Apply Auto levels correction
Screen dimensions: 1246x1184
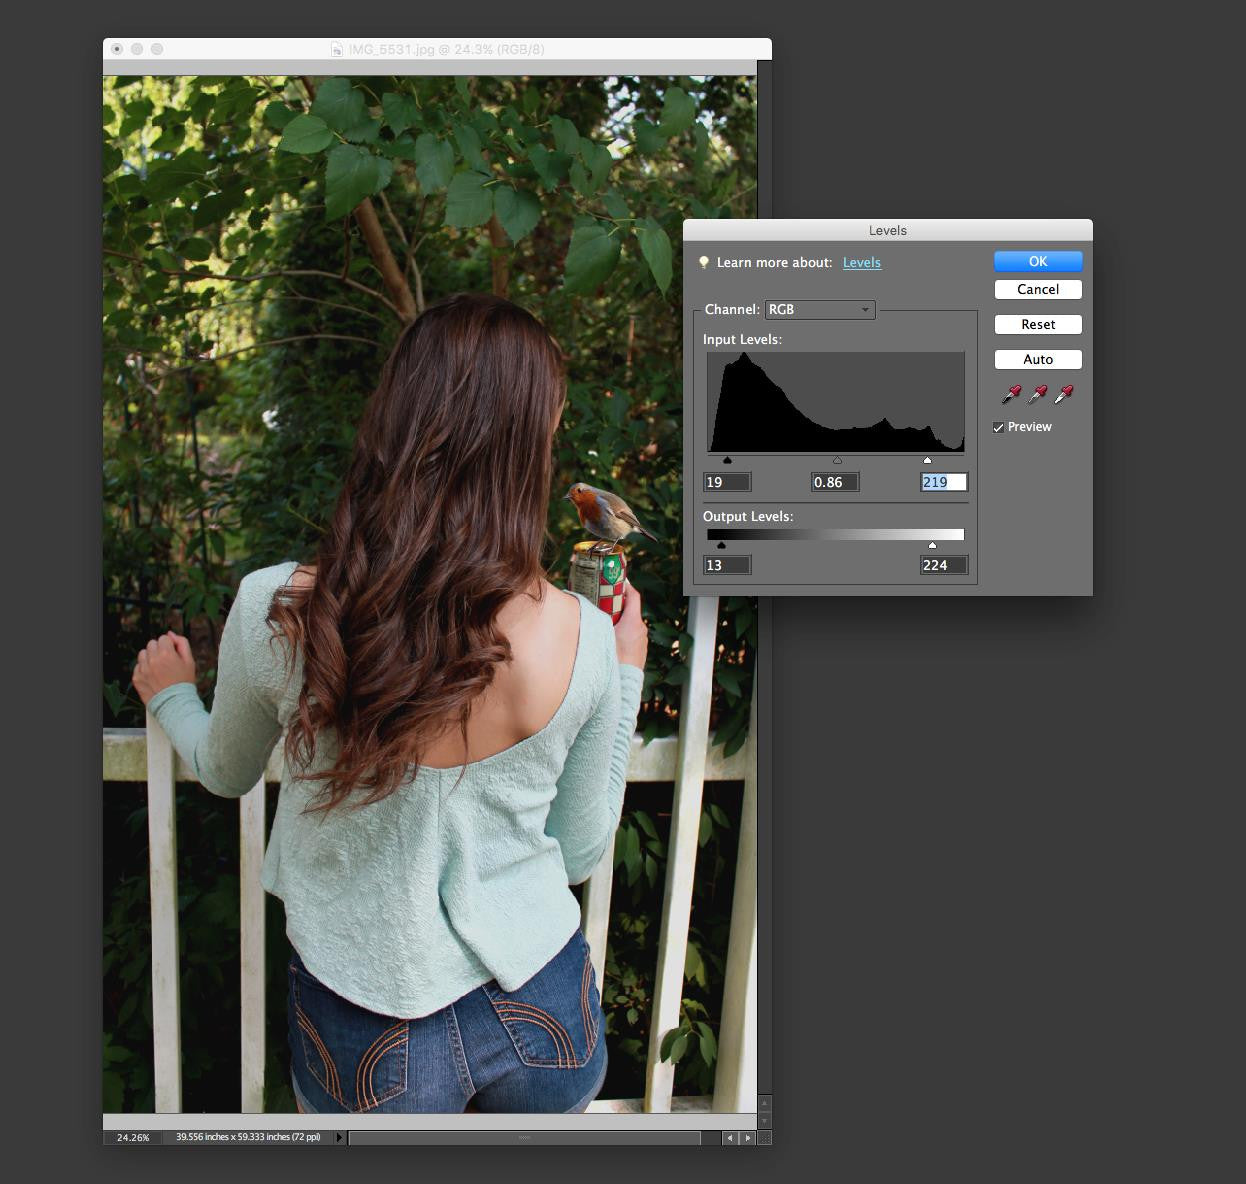tap(1038, 359)
